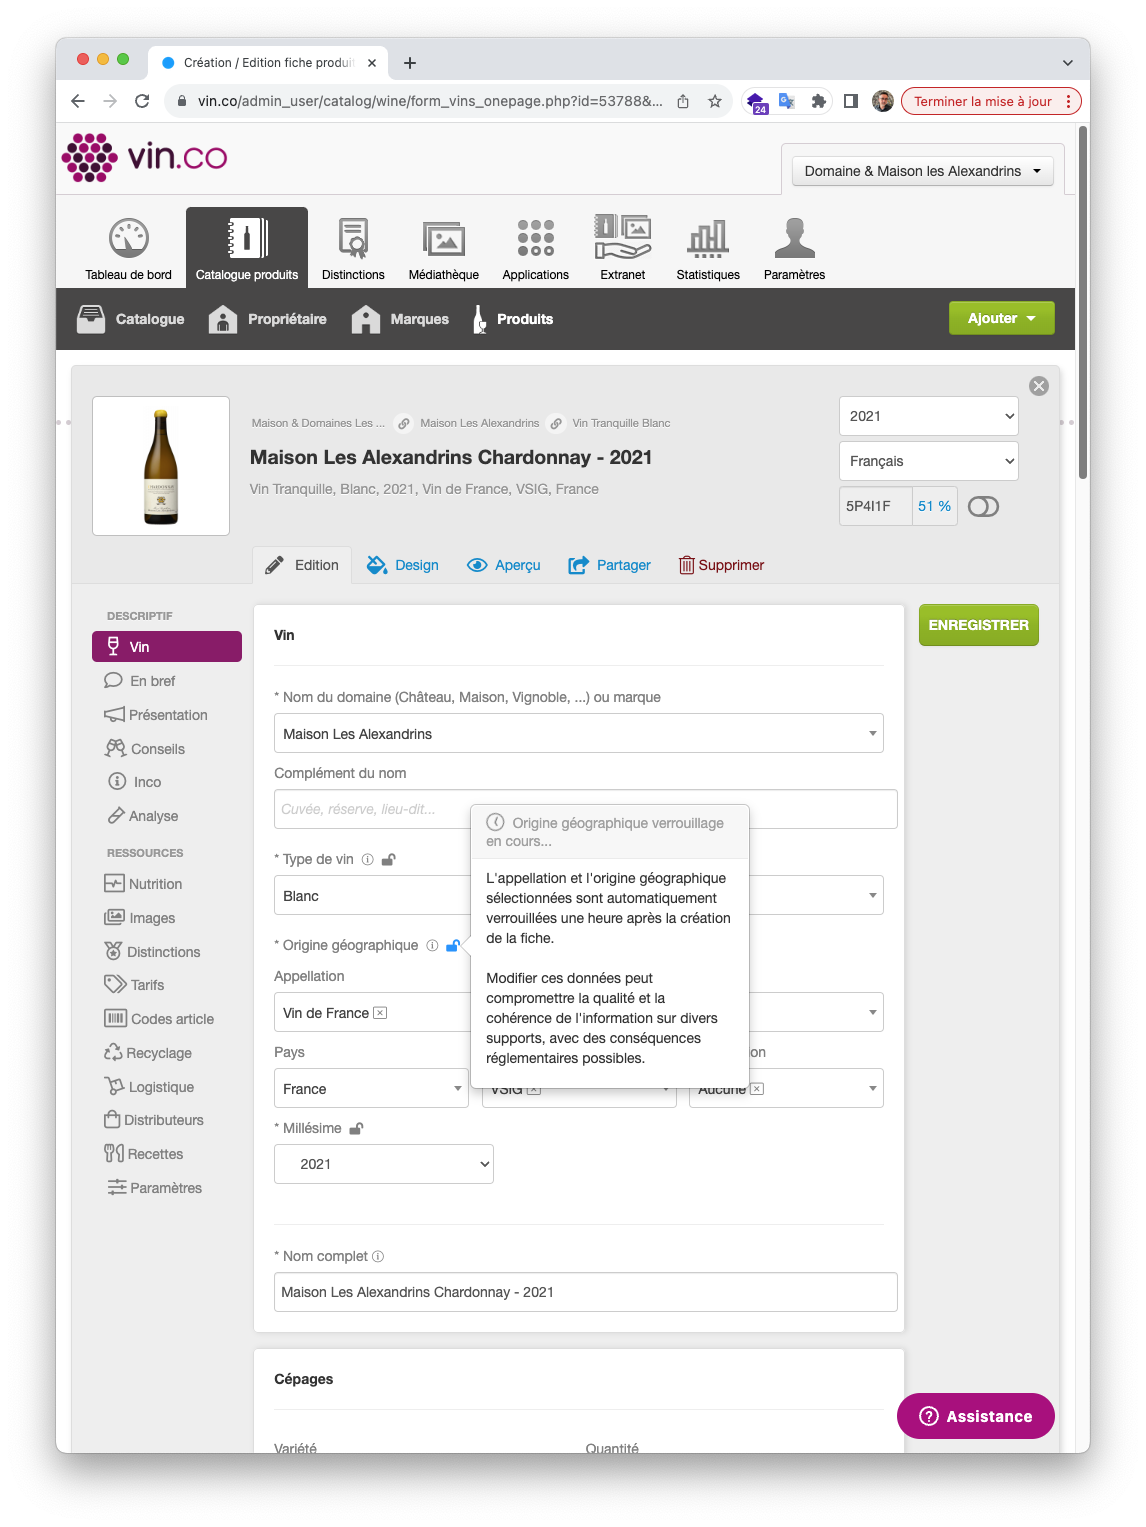Open the Statistiques chart icon
1146x1527 pixels.
click(708, 249)
